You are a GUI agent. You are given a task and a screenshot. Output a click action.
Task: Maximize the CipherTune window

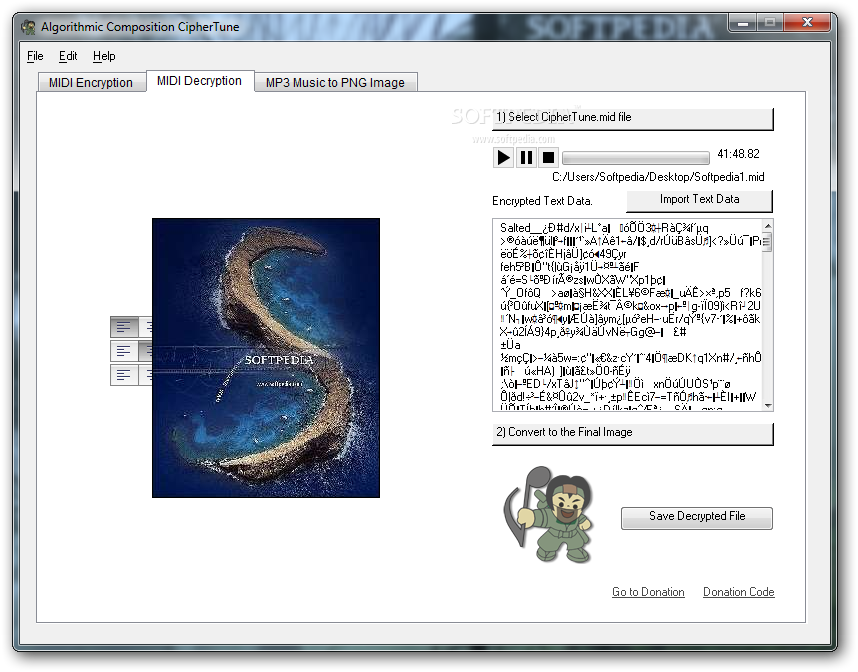[769, 22]
